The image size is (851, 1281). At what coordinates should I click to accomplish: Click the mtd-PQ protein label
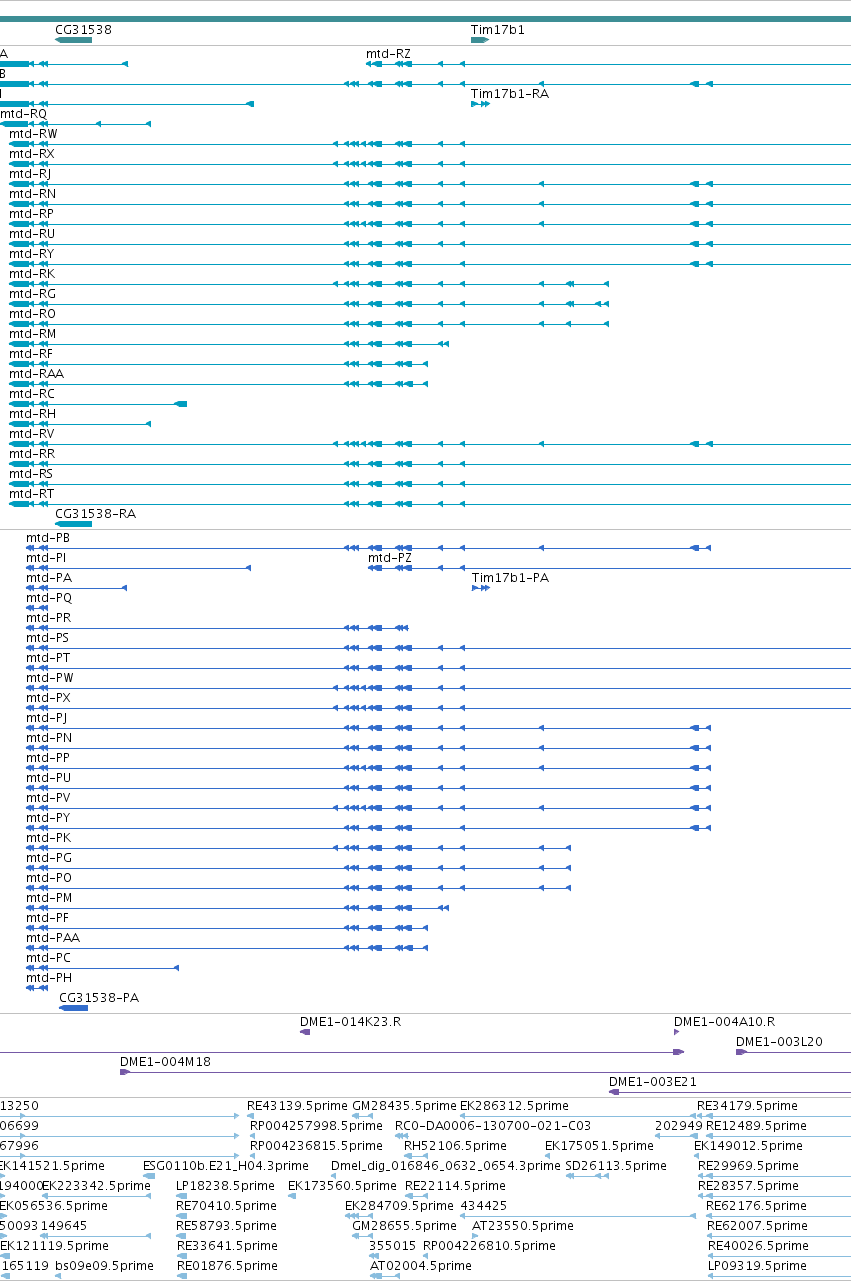click(49, 598)
